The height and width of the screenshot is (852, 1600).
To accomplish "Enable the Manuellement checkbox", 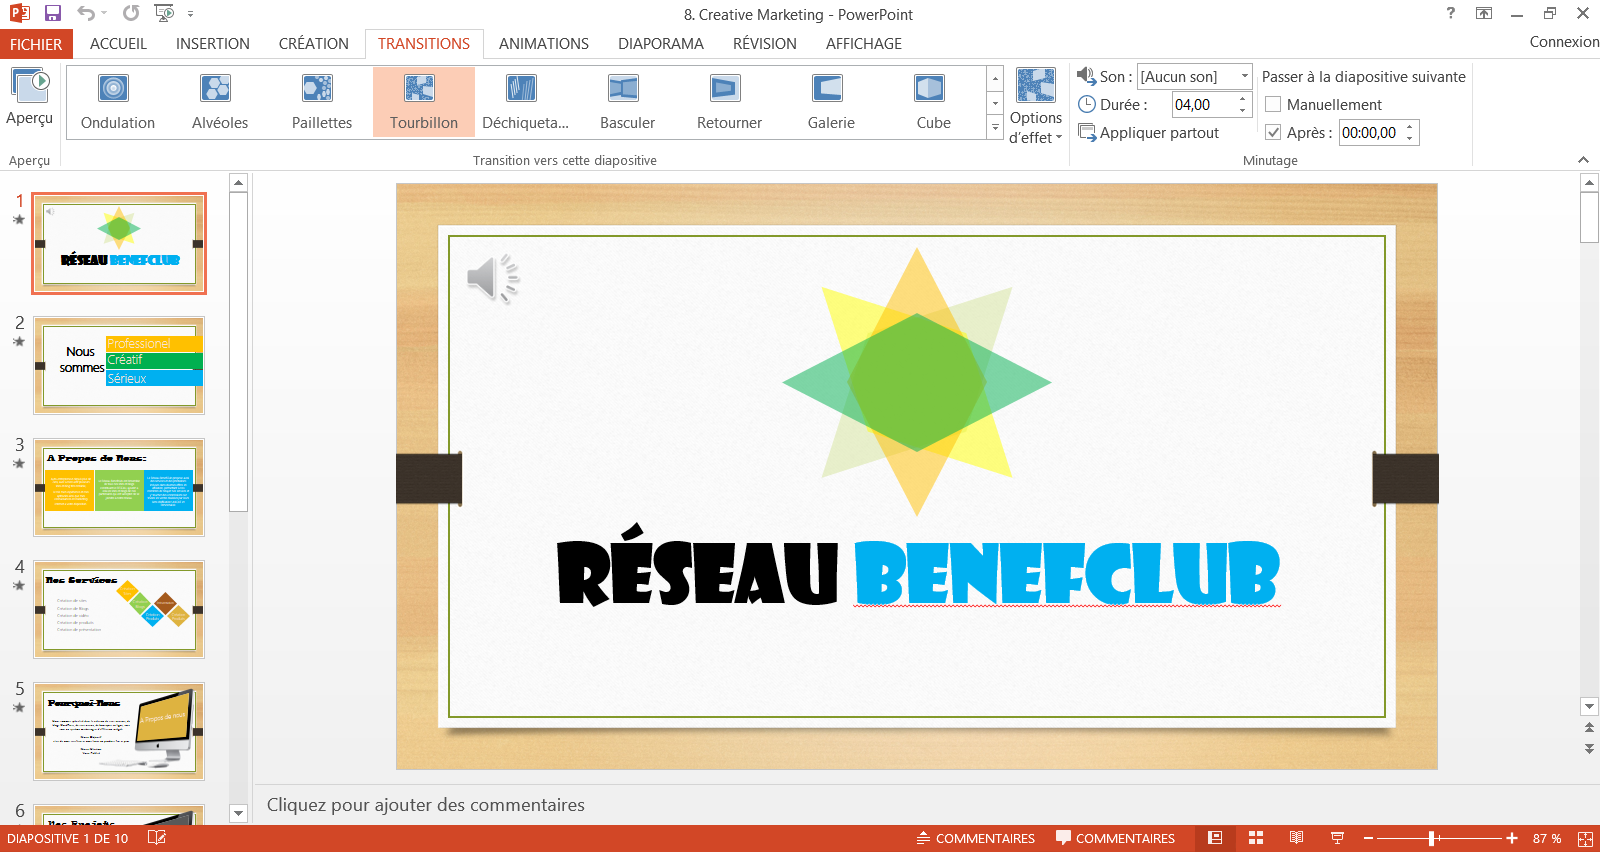I will click(x=1273, y=104).
